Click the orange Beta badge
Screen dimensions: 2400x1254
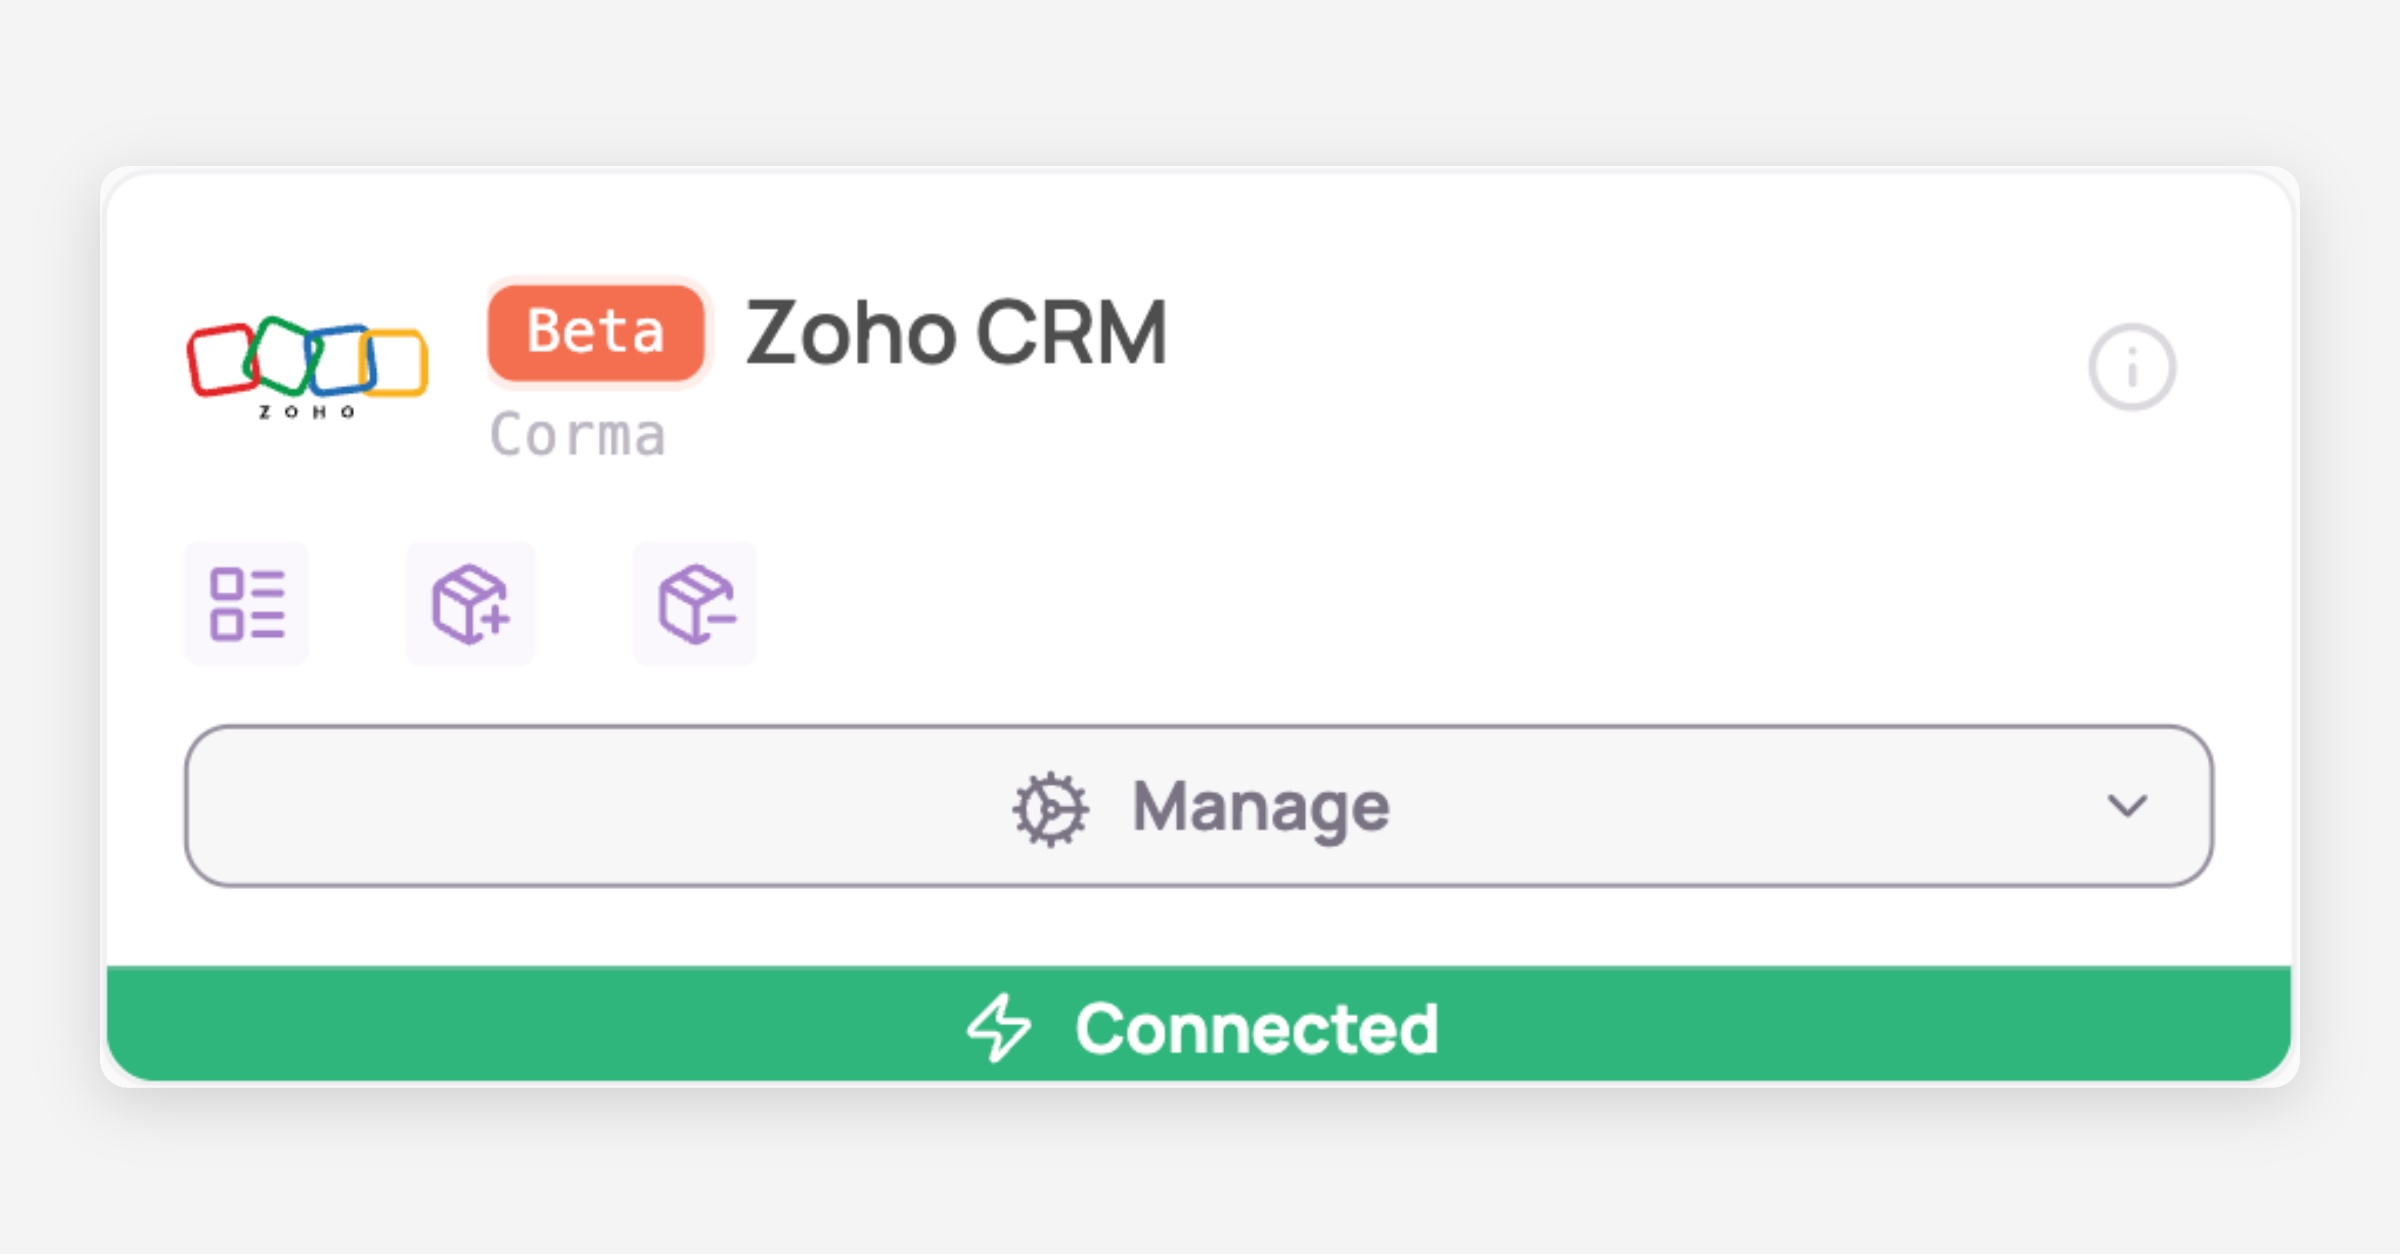[x=596, y=332]
